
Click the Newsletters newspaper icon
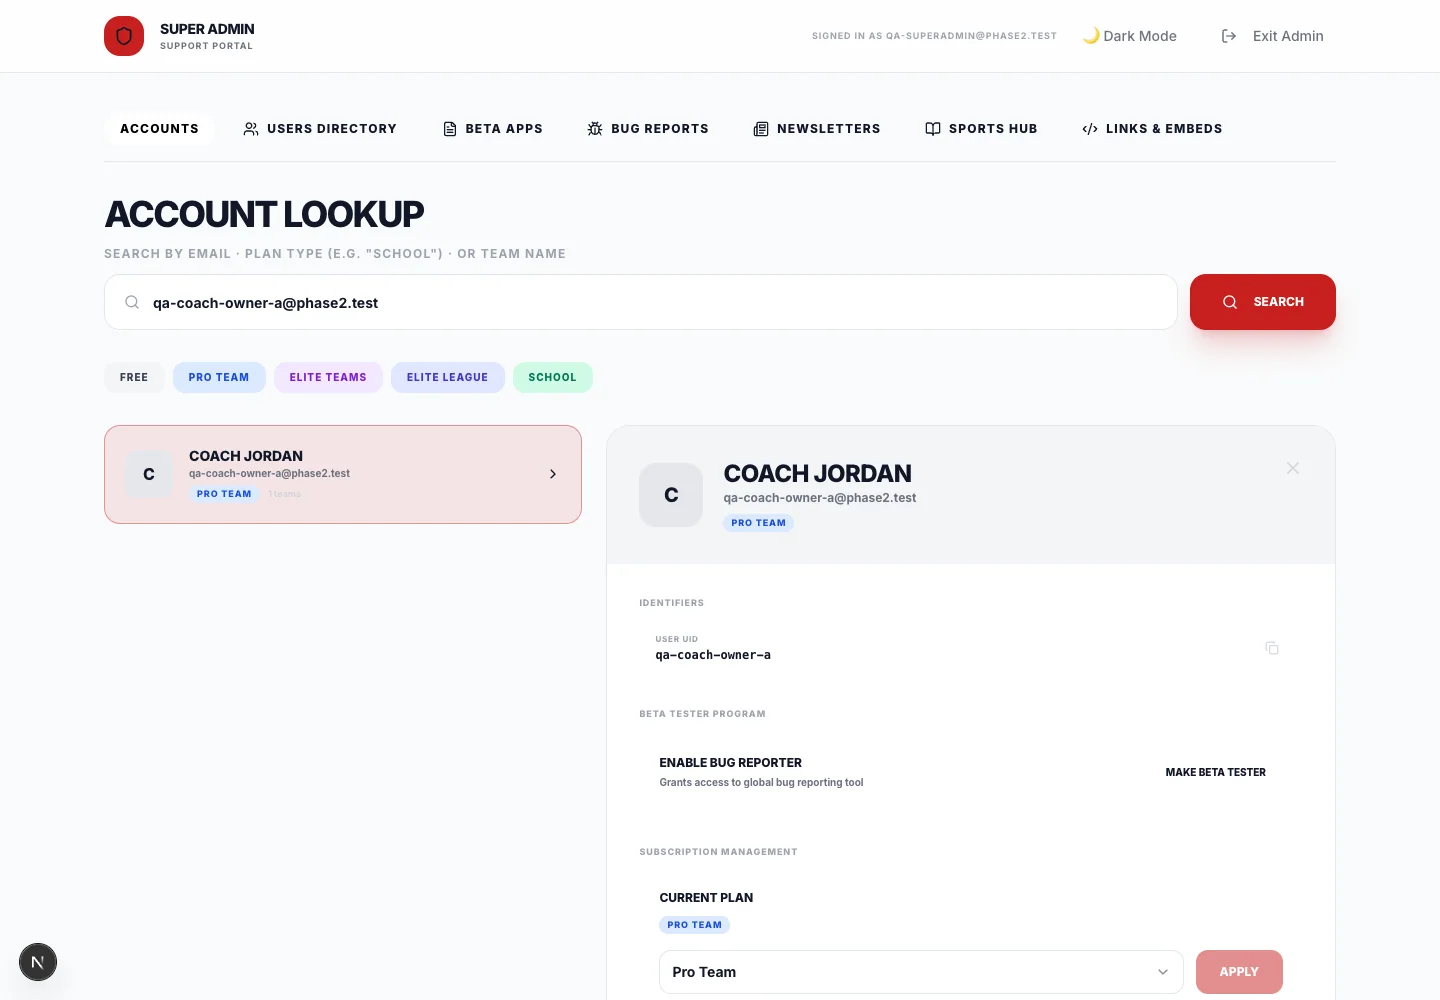(x=761, y=129)
